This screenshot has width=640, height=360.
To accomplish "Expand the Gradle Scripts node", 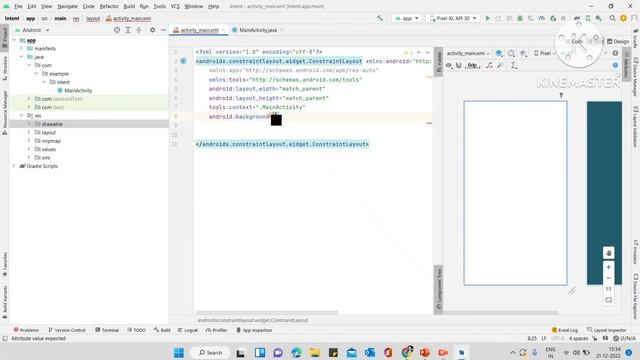I will 14,166.
